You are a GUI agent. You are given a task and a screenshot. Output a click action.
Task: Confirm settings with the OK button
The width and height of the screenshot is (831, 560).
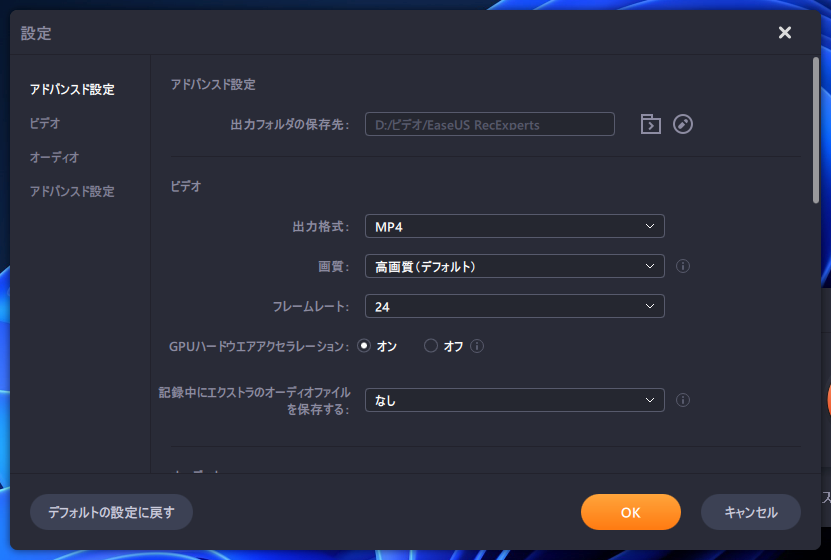[x=631, y=512]
